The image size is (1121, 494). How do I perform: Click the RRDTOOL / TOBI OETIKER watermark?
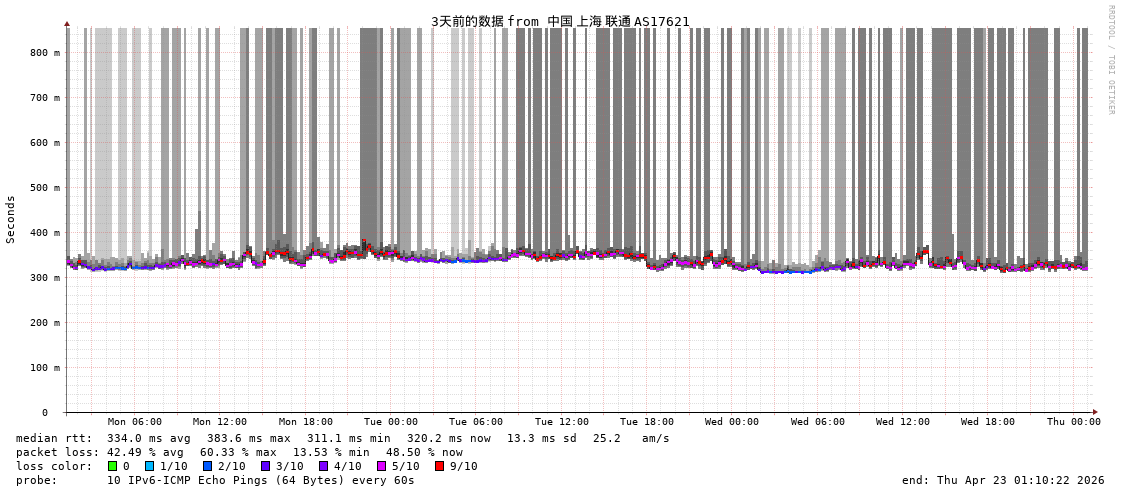1110,59
